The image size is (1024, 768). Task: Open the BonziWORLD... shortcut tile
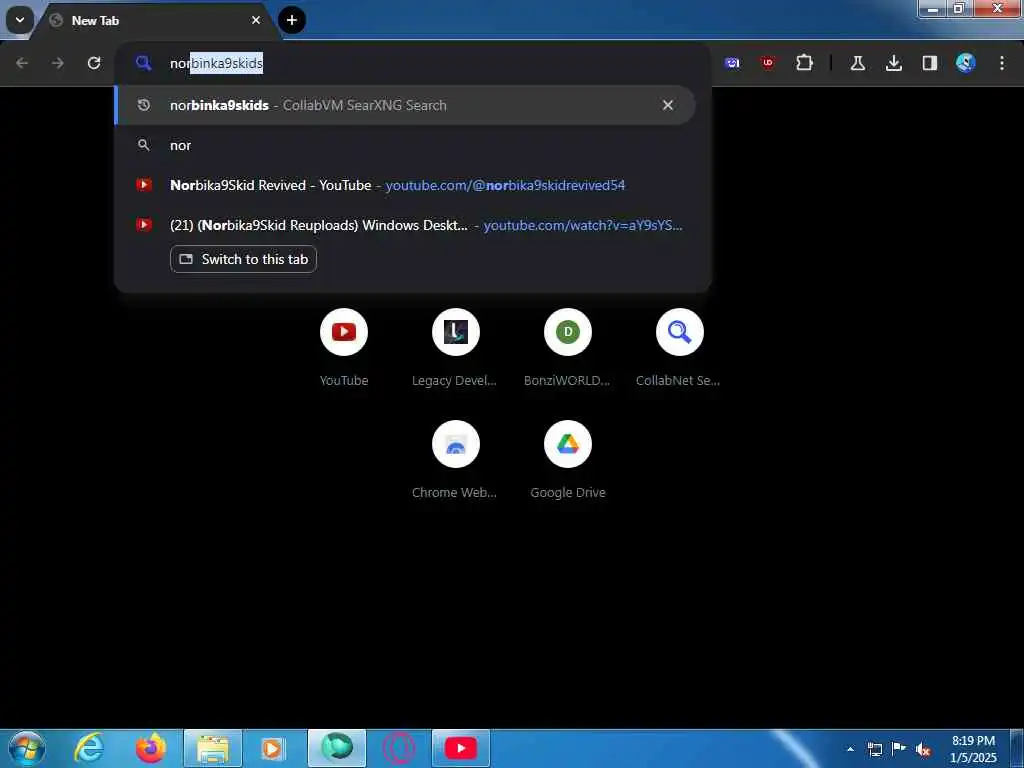[x=568, y=348]
